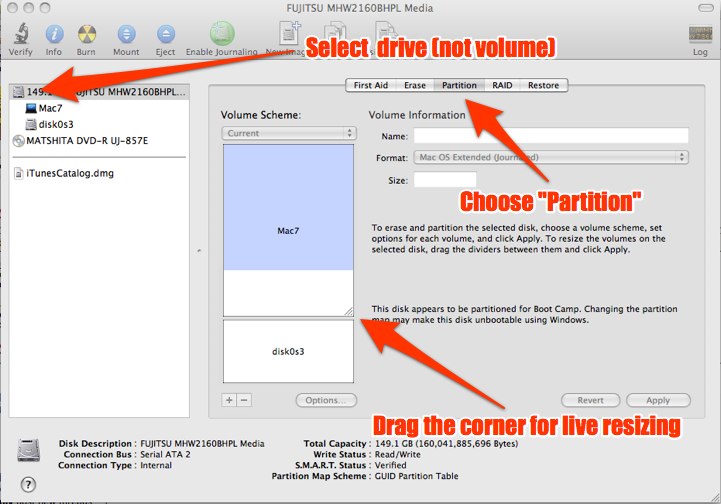This screenshot has width=721, height=504.
Task: Click the S.M.A.R.T. Status Verified value
Action: pyautogui.click(x=391, y=465)
